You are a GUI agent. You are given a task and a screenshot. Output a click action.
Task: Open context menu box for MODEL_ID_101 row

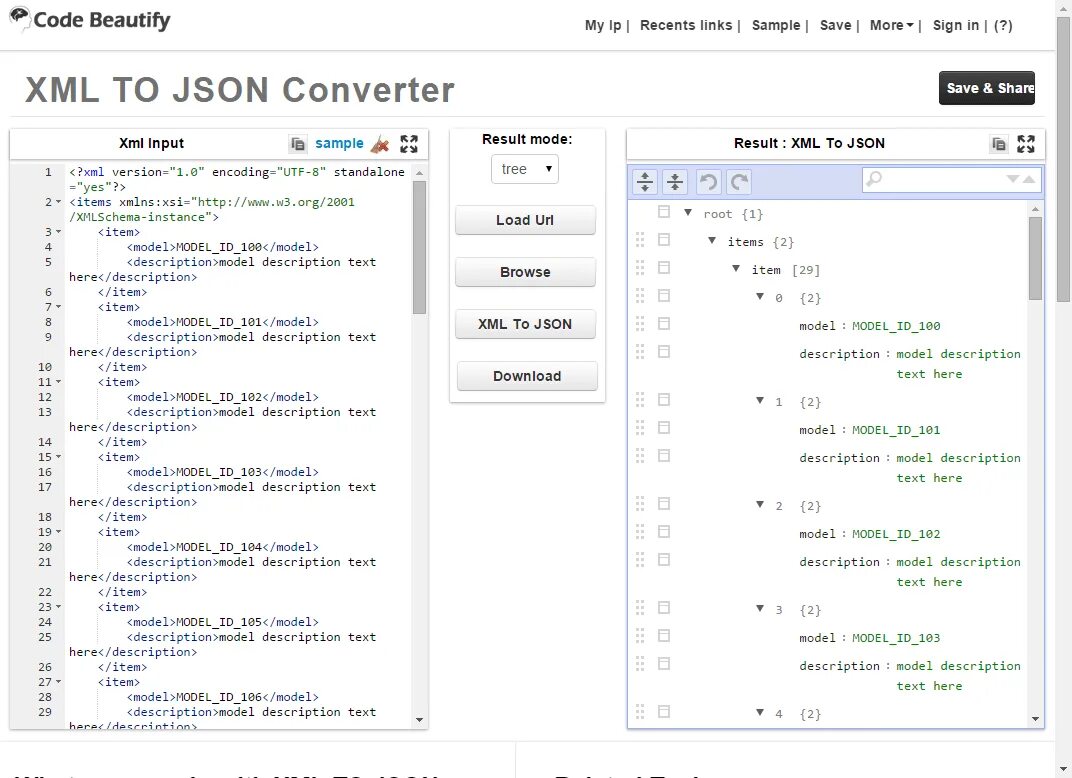tap(664, 428)
